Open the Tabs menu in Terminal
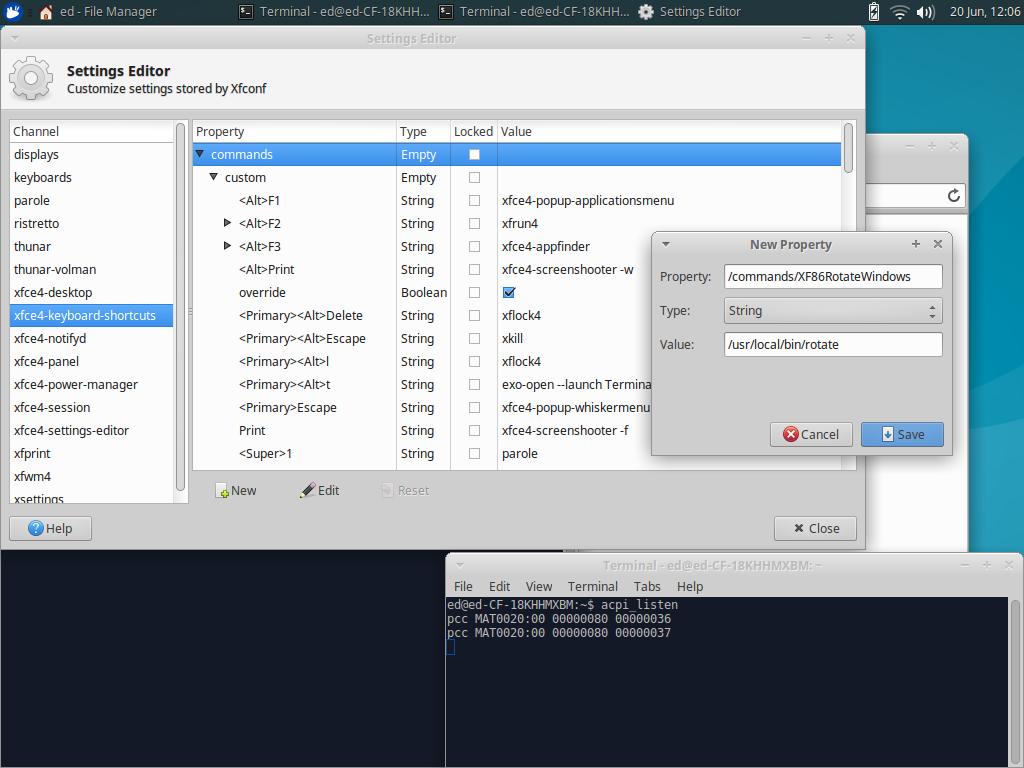Screen dimensions: 1024x768 [x=646, y=586]
